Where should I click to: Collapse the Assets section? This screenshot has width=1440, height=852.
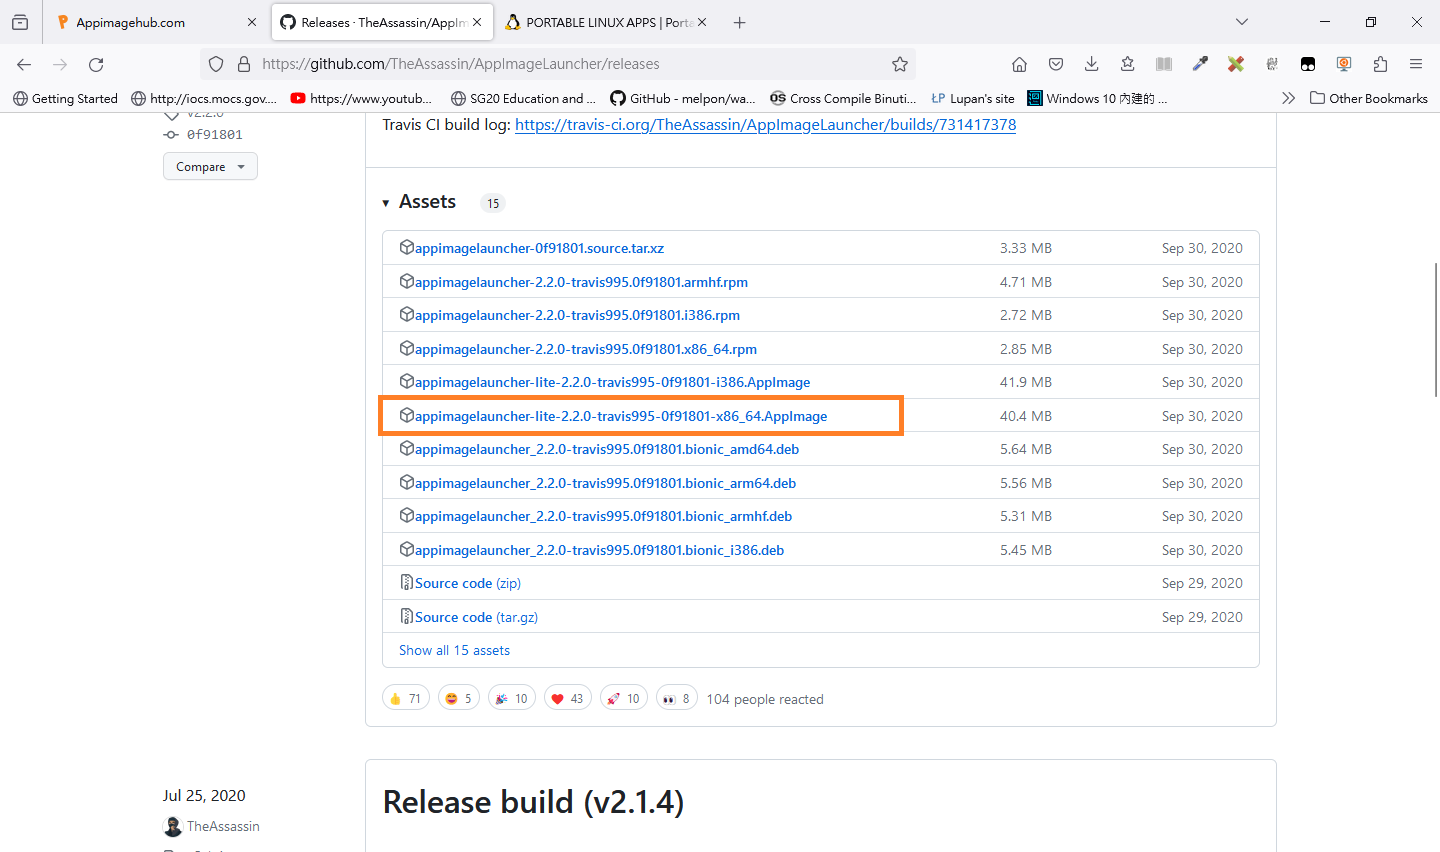(386, 201)
